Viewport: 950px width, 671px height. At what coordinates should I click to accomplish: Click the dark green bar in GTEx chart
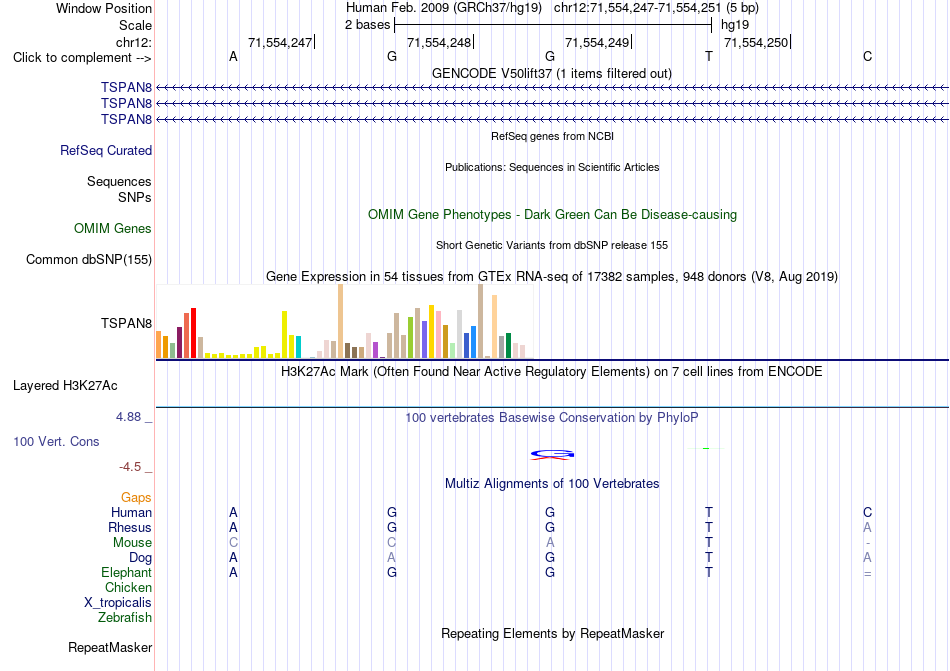508,346
